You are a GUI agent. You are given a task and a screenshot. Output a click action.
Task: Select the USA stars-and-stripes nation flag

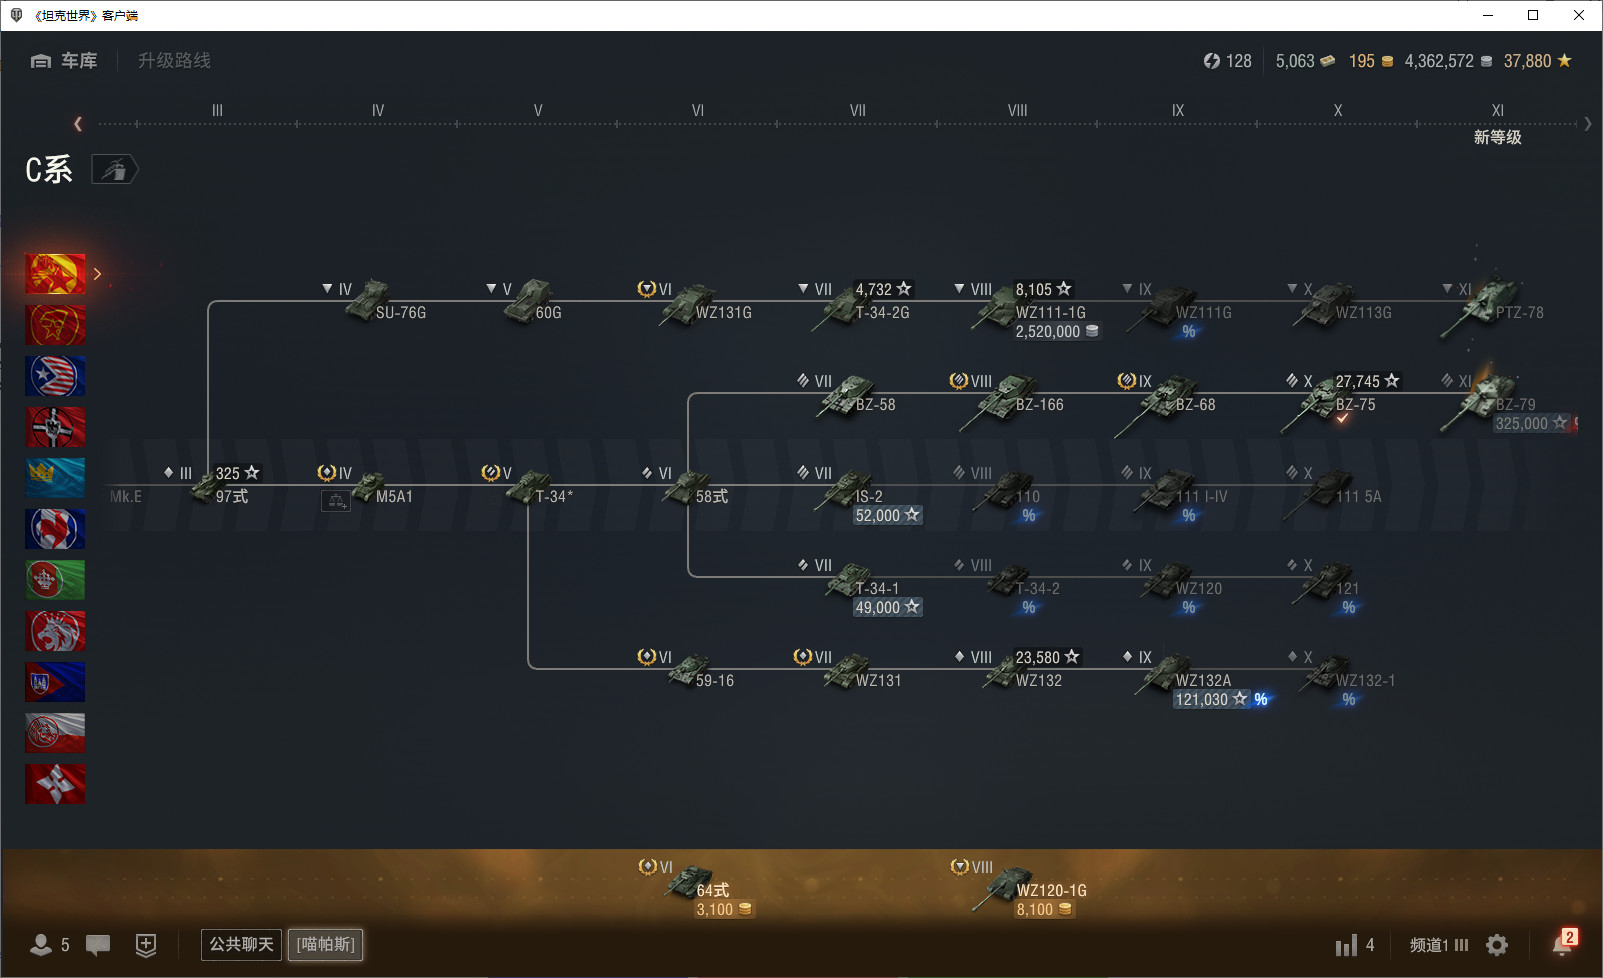[x=55, y=376]
